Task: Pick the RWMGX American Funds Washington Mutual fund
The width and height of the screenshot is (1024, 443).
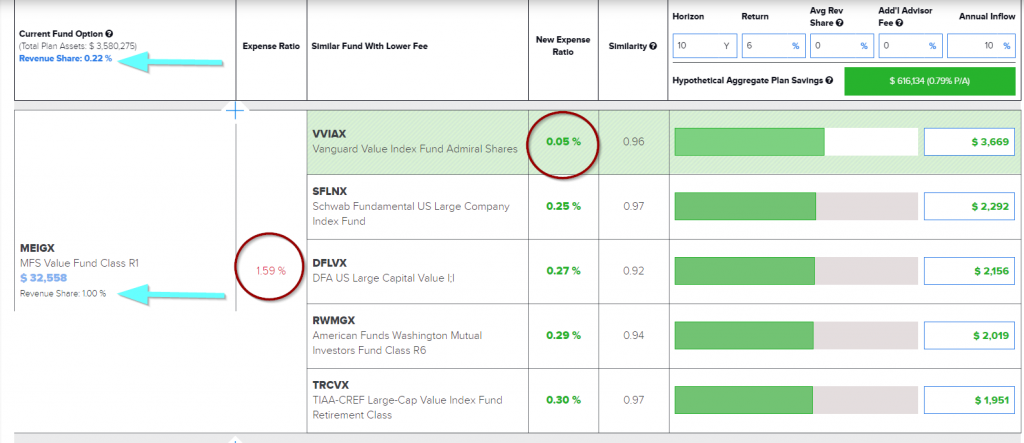Action: [x=416, y=335]
